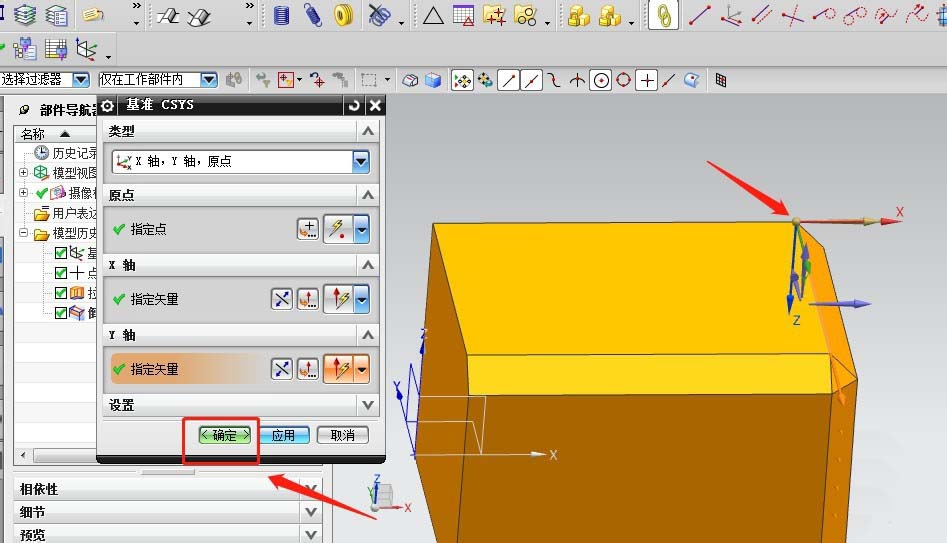Click the grid icon in selection bar

[721, 80]
